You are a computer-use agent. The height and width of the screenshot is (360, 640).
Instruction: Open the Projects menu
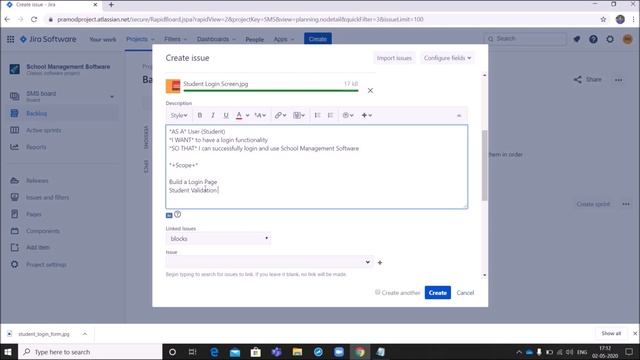(x=140, y=39)
